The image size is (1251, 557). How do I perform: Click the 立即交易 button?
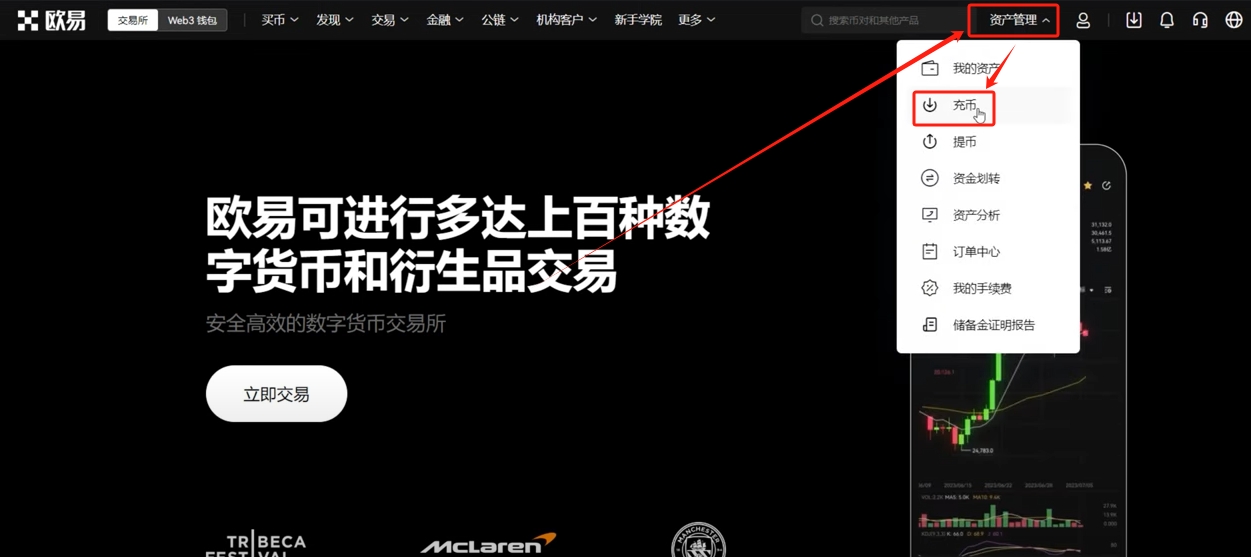276,394
